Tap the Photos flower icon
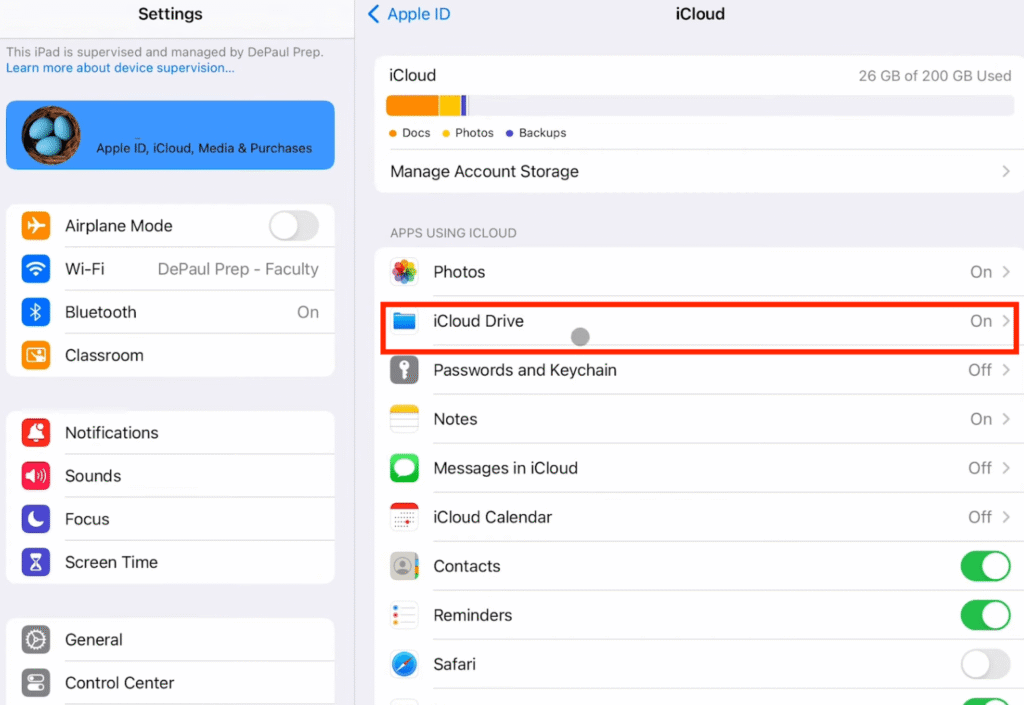This screenshot has height=705, width=1024. (x=404, y=272)
